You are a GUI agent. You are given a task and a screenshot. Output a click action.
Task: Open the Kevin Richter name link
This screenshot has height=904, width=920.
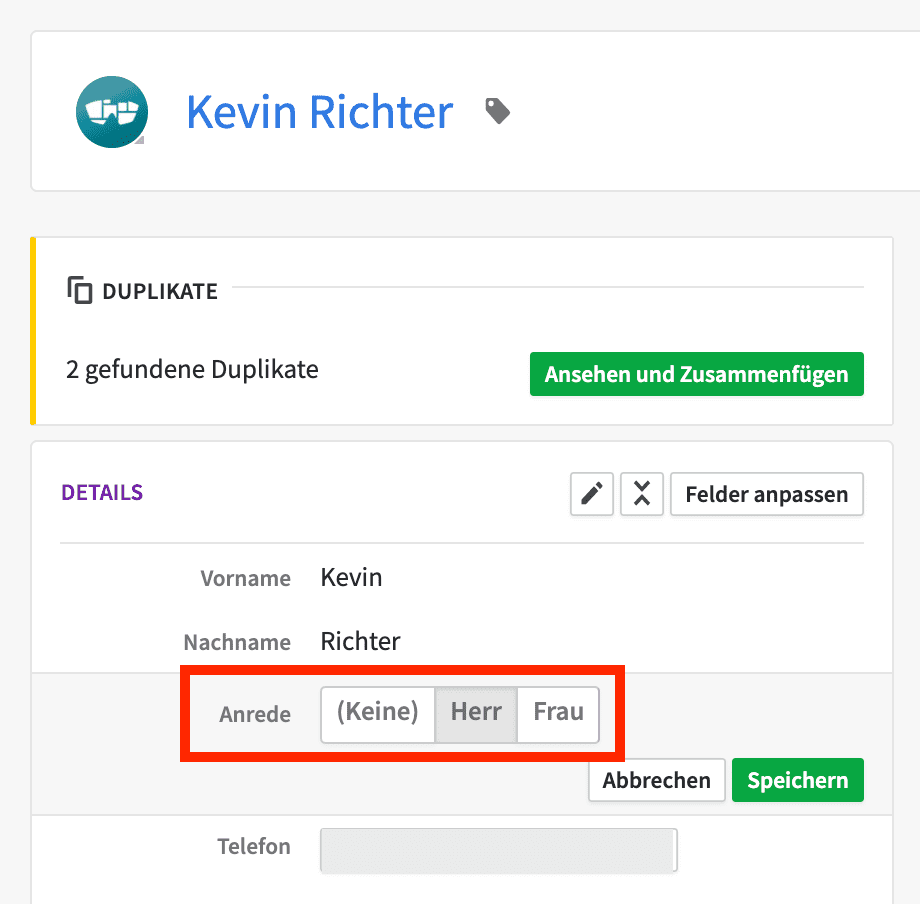pos(320,111)
